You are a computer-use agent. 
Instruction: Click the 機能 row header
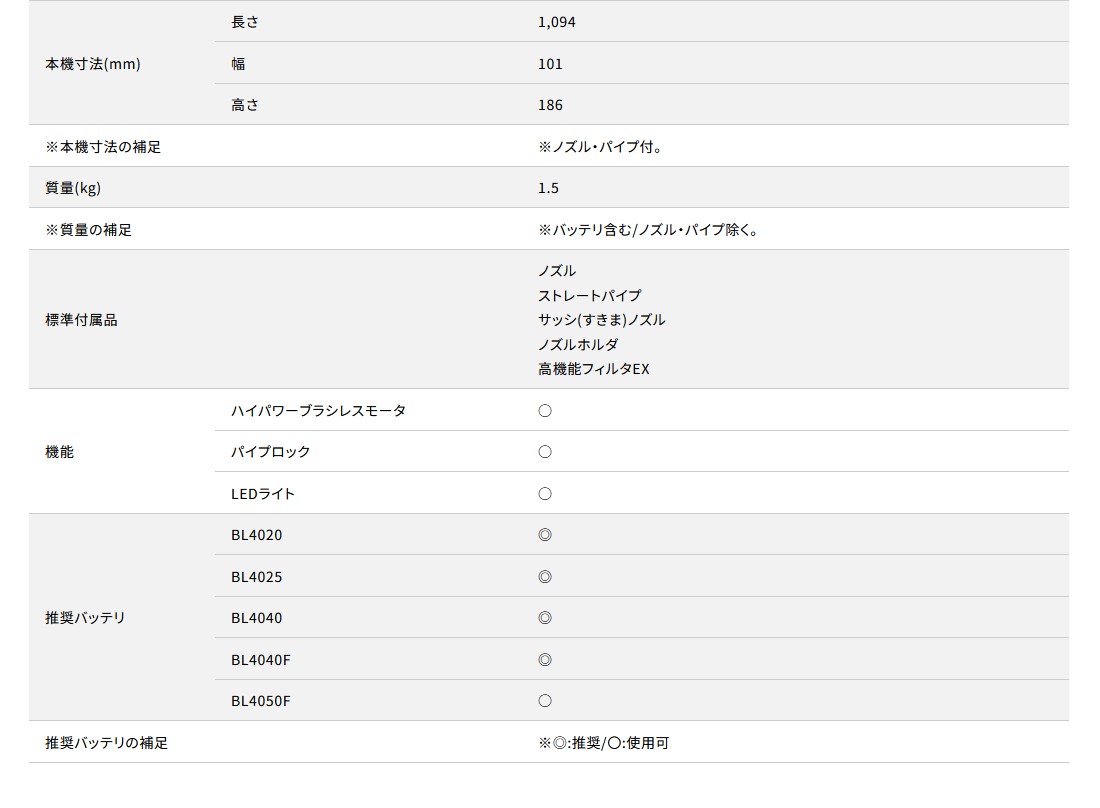[60, 452]
